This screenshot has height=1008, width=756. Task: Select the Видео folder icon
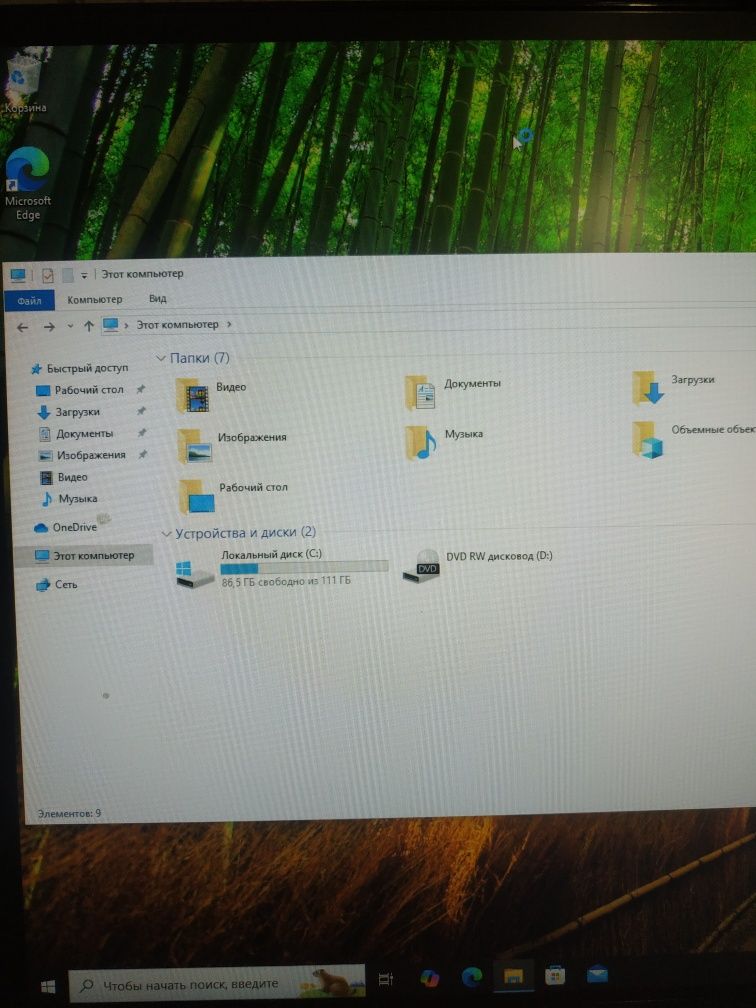coord(193,395)
